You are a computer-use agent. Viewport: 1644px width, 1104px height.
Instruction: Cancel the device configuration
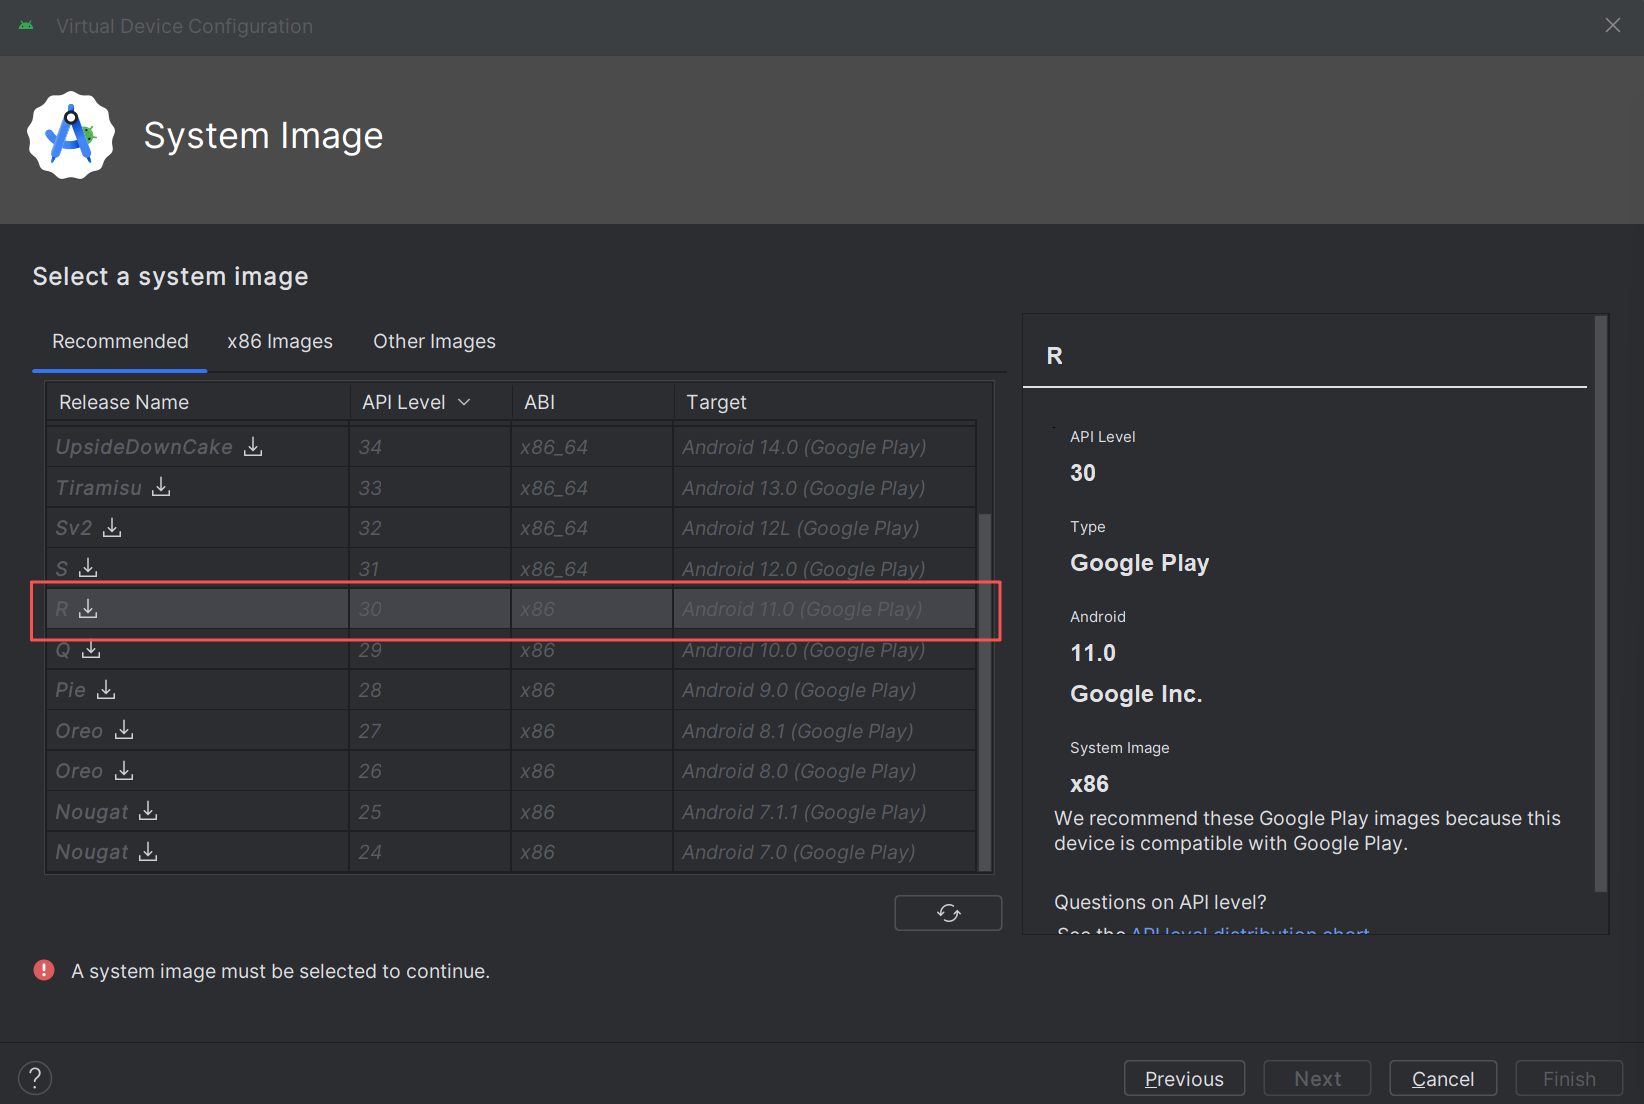[1443, 1078]
